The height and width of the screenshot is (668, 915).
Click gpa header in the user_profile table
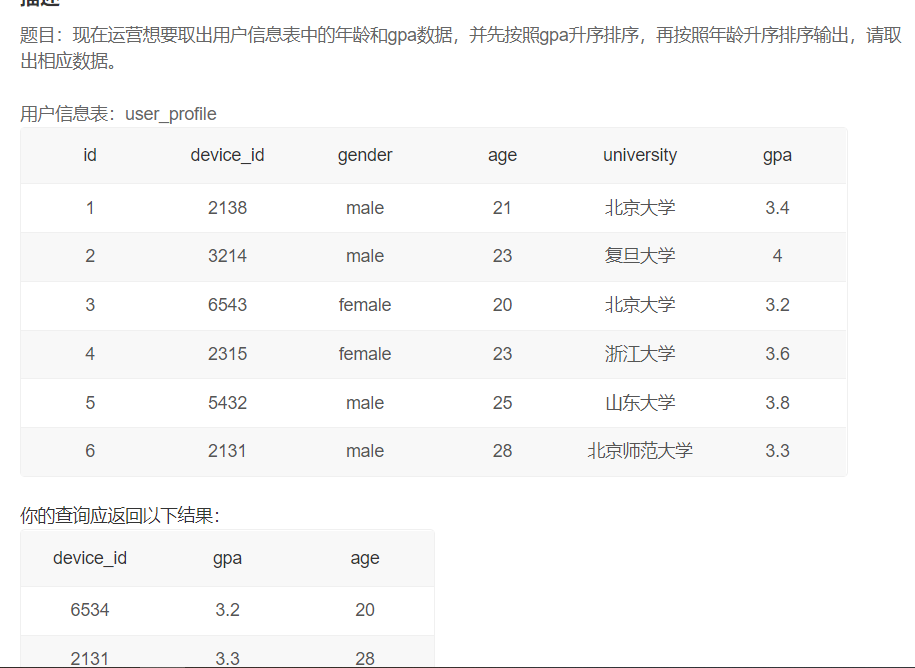tap(777, 155)
